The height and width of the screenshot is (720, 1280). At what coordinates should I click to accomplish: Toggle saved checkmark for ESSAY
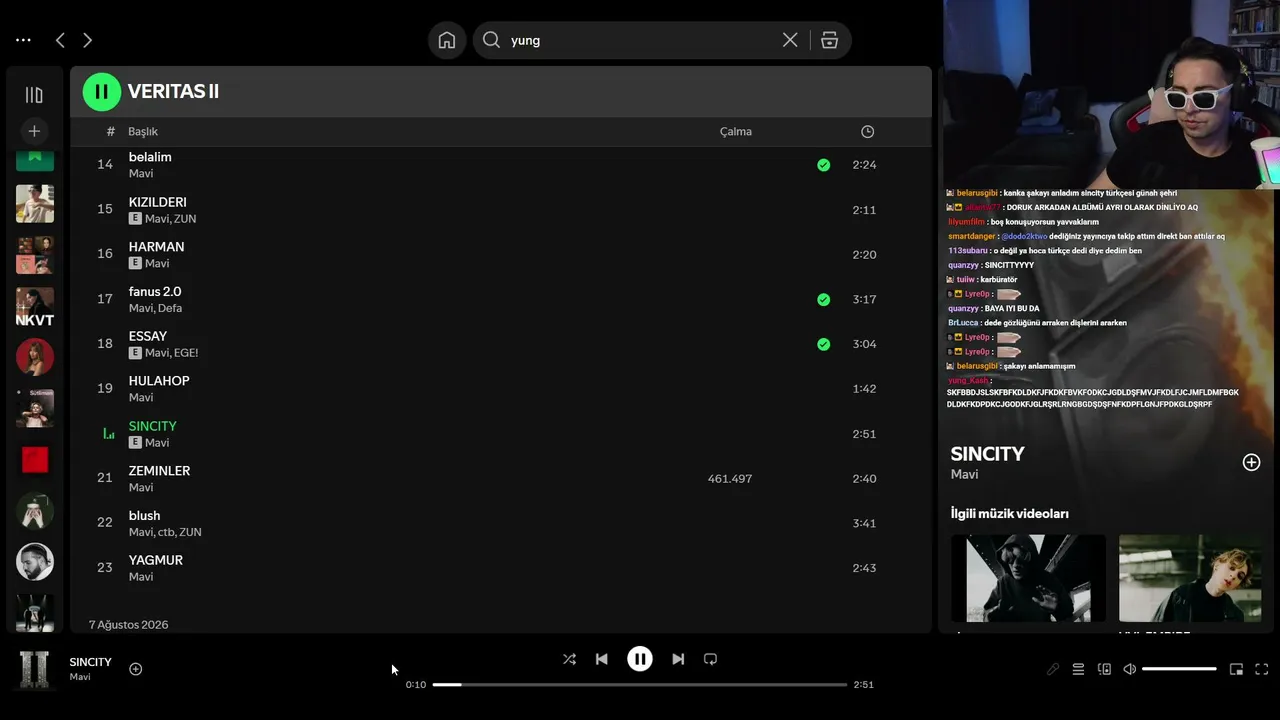click(823, 344)
